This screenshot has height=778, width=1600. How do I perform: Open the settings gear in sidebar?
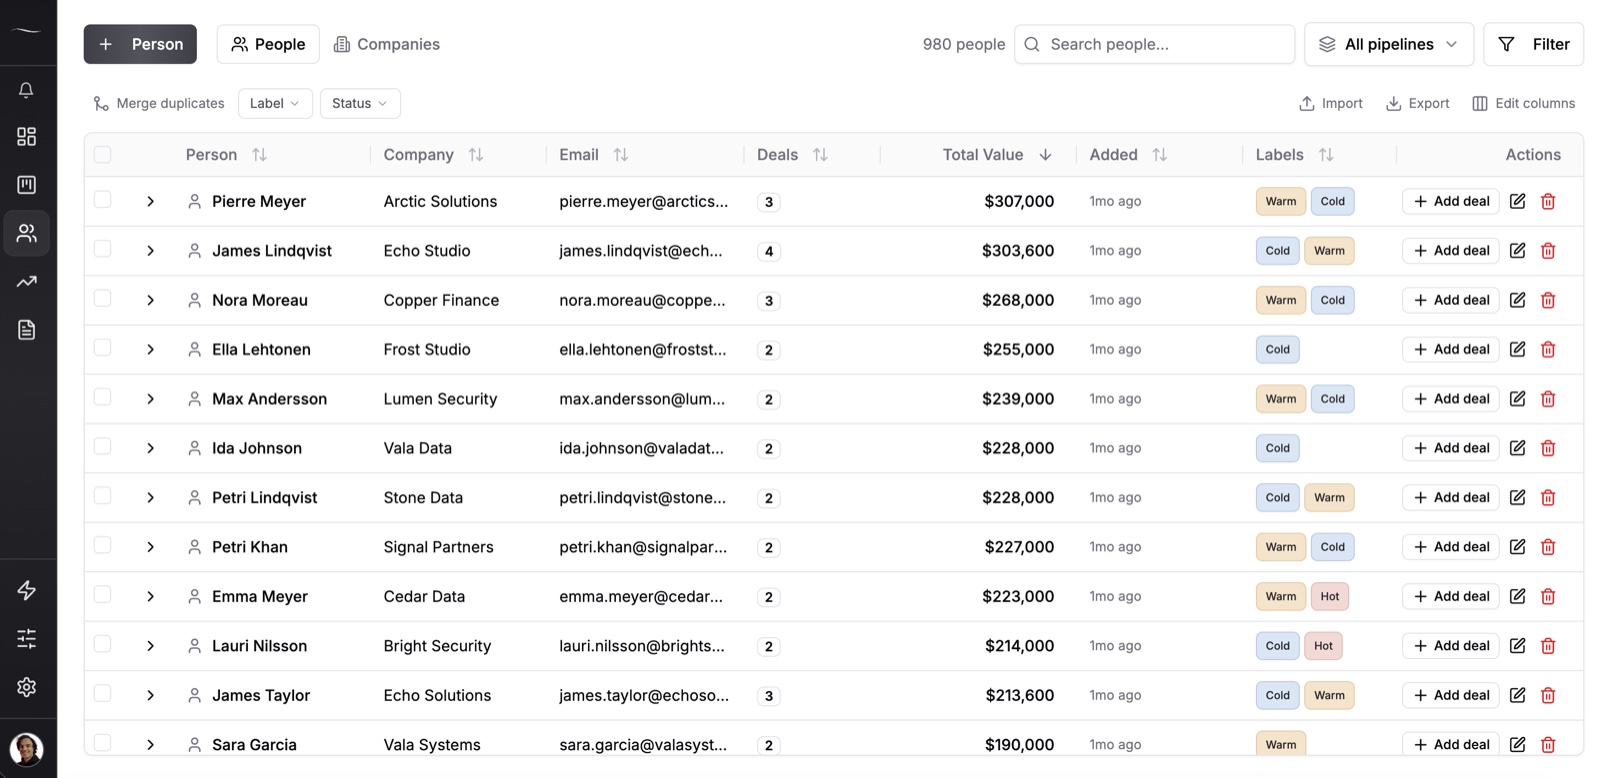27,687
